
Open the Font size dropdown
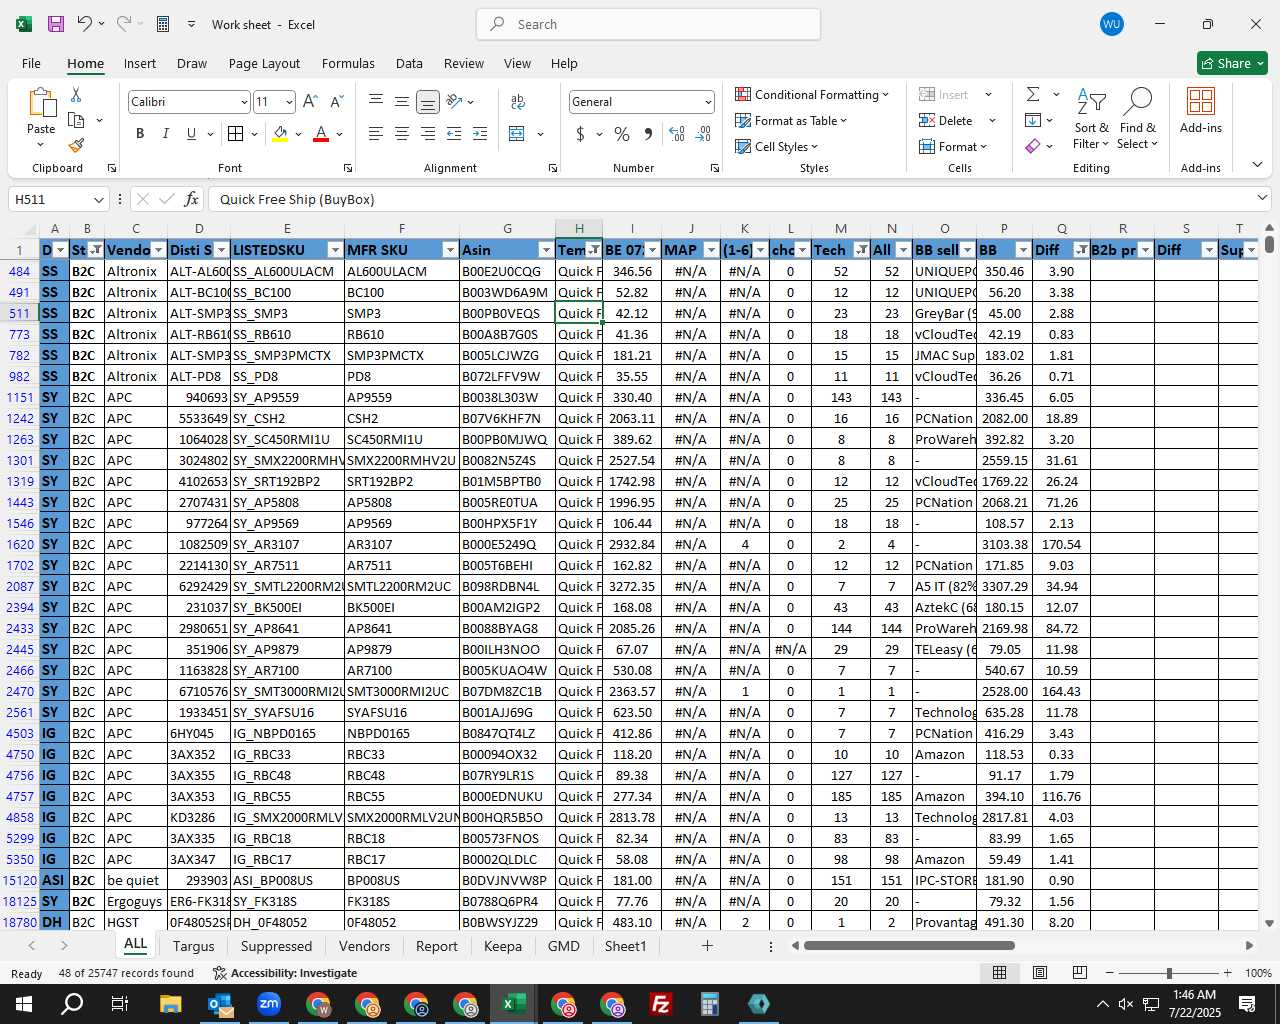[289, 102]
